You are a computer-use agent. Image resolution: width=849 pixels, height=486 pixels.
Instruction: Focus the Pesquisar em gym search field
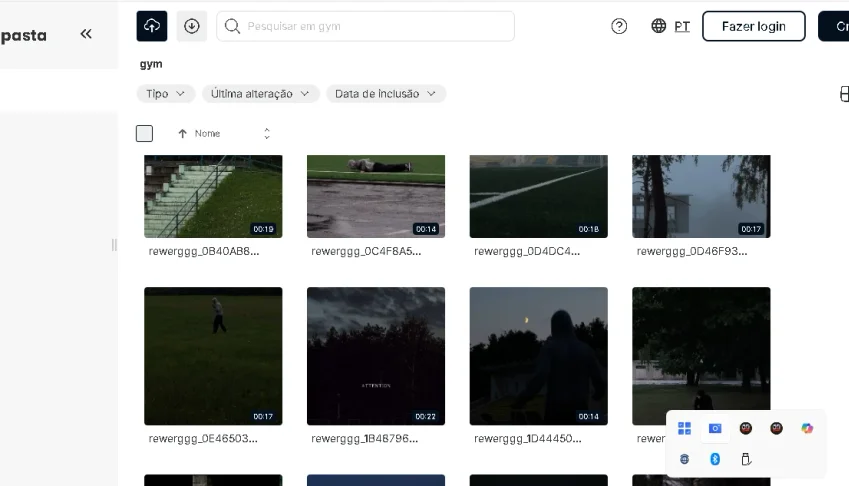[x=365, y=26]
